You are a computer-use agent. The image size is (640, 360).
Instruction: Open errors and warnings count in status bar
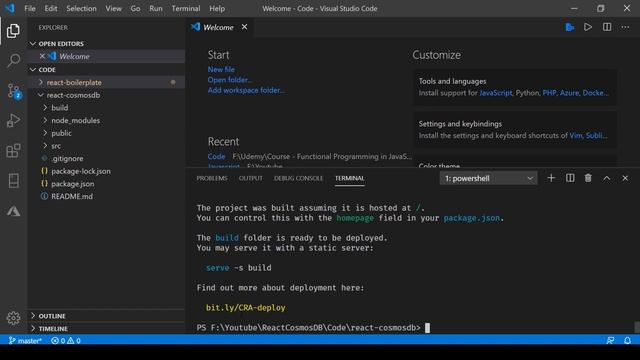[66, 340]
